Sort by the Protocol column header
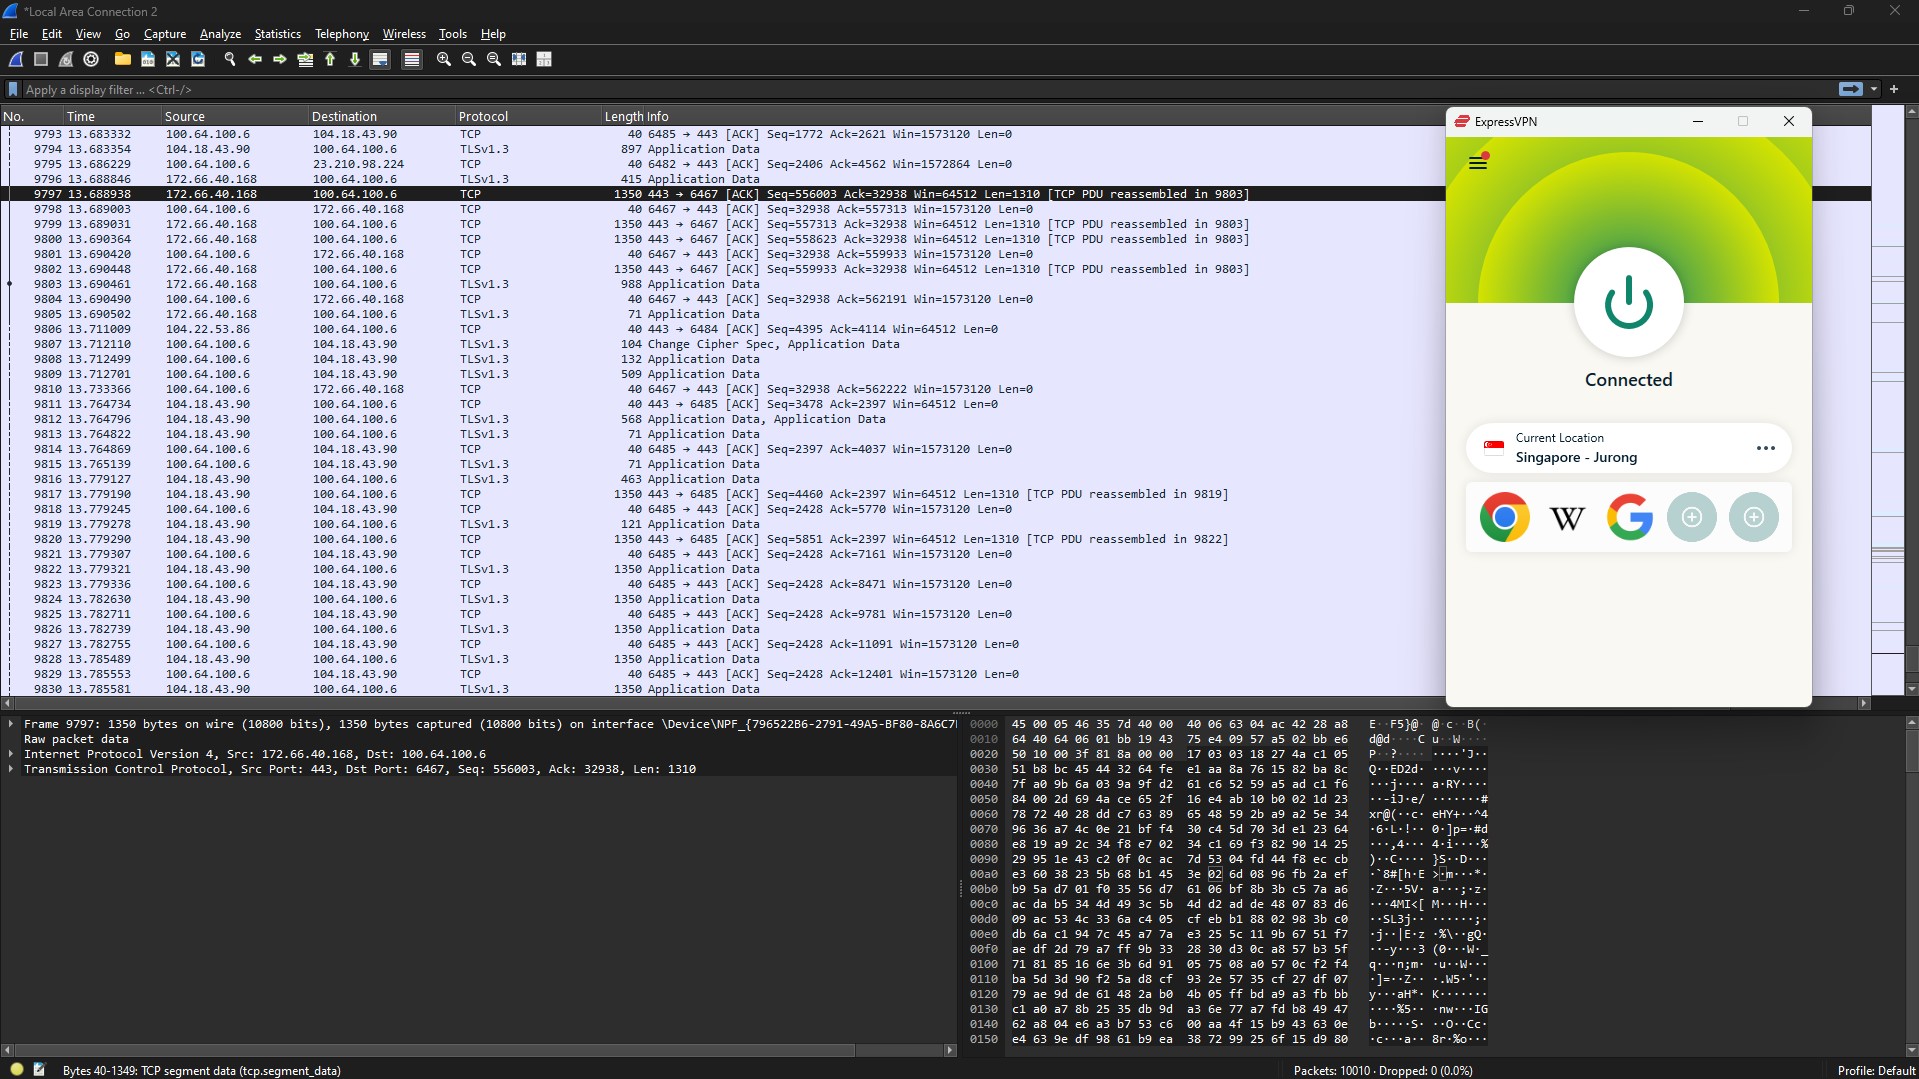Image resolution: width=1919 pixels, height=1079 pixels. [x=528, y=116]
